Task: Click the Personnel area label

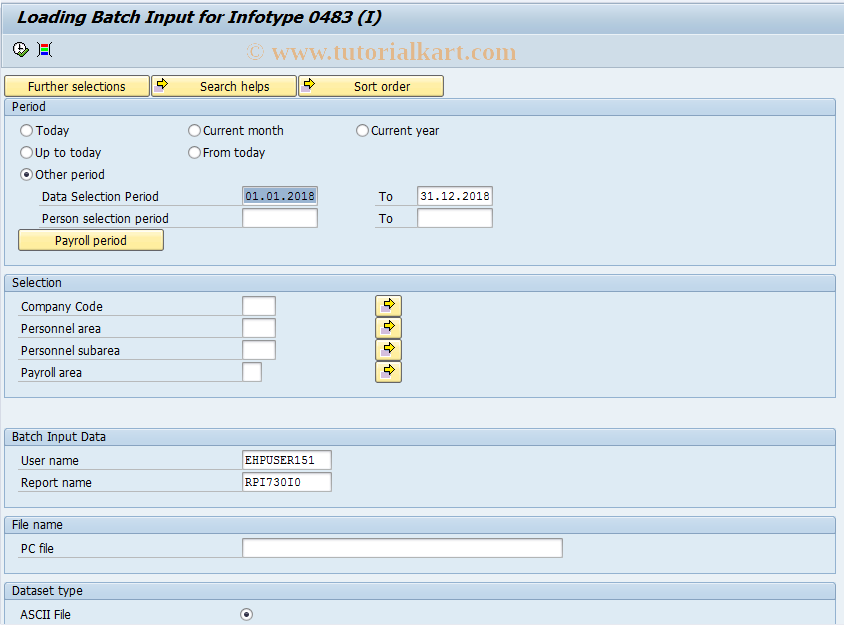Action: (61, 329)
